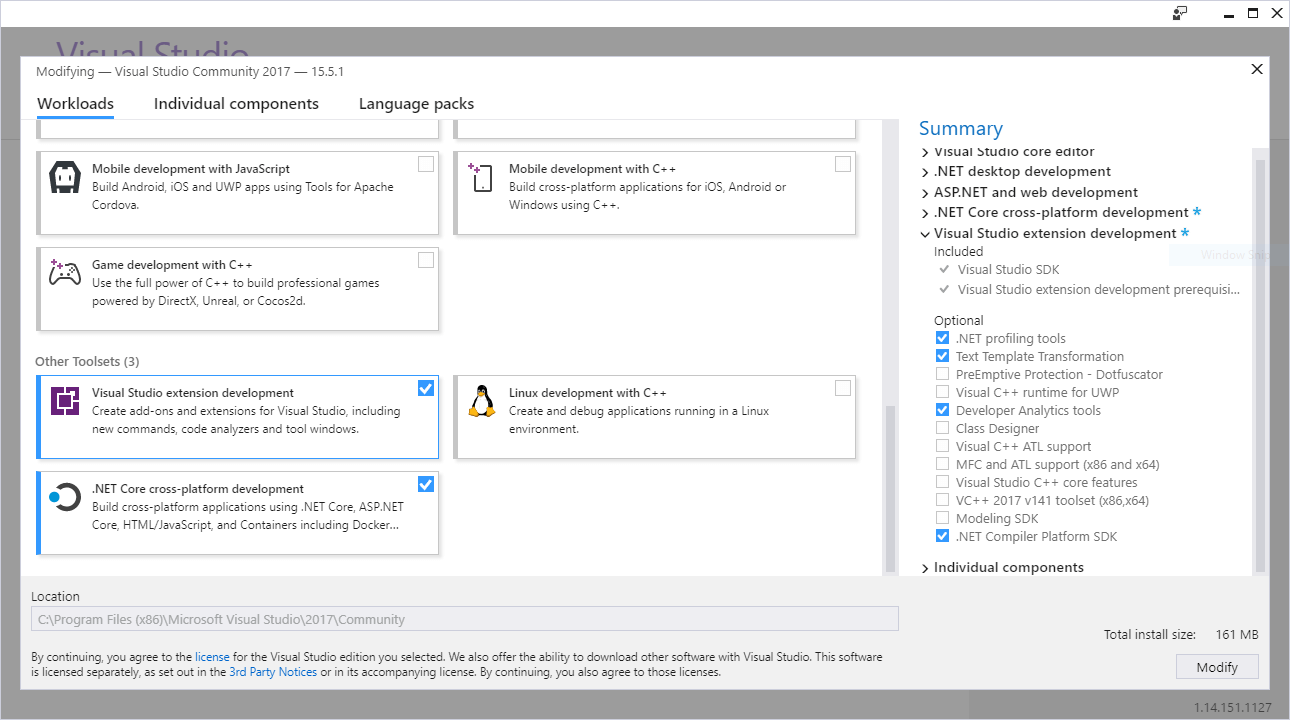Expand Visual Studio core editor in Summary
This screenshot has height=720, width=1290.
point(925,152)
